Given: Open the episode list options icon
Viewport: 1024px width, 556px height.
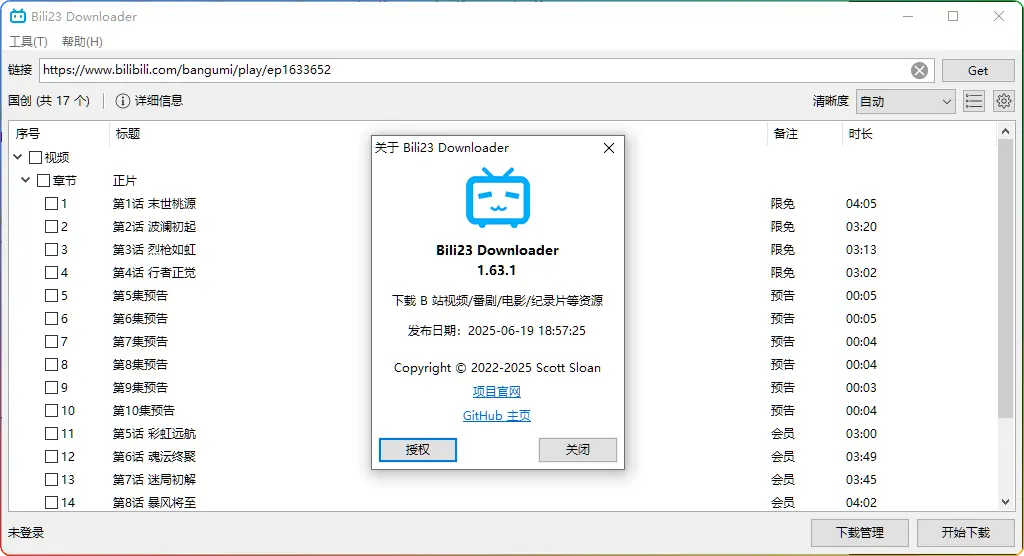Looking at the screenshot, I should [974, 101].
